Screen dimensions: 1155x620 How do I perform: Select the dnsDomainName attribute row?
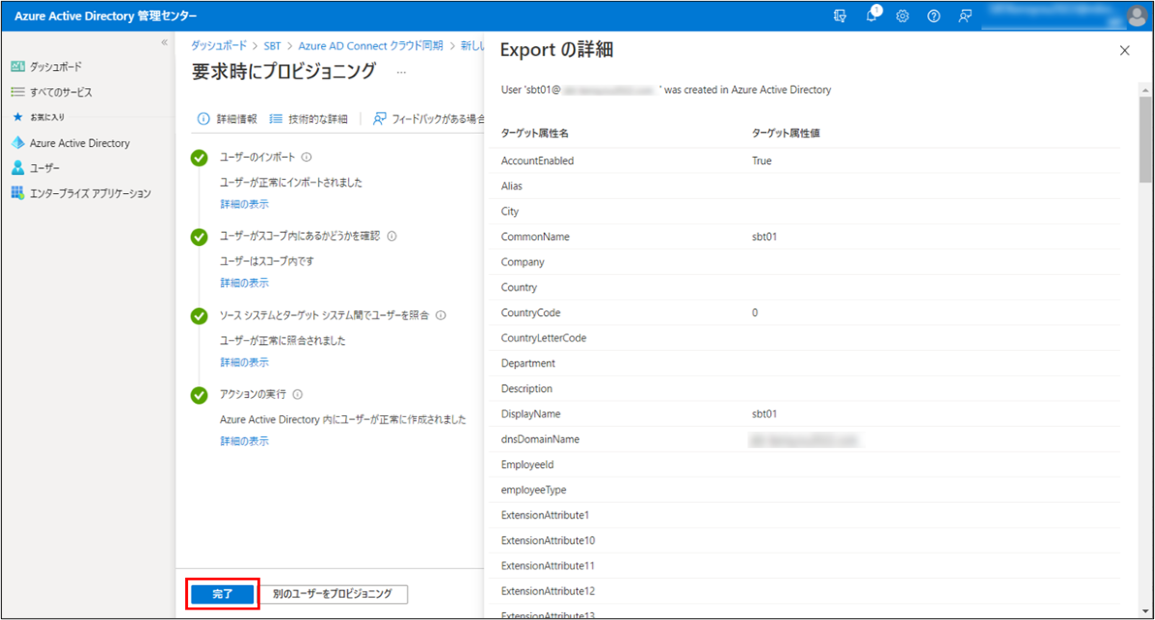[804, 439]
